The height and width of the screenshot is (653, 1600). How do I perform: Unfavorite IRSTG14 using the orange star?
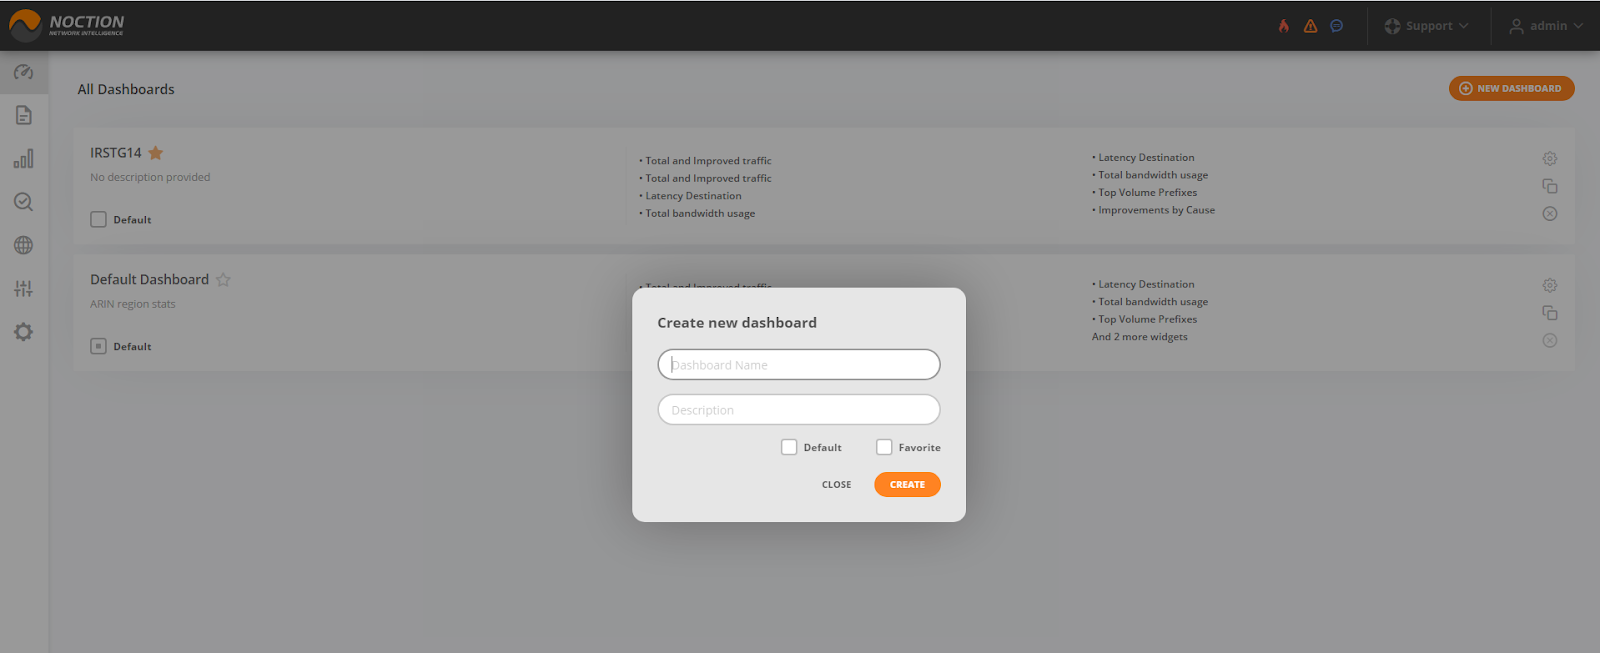coord(155,153)
